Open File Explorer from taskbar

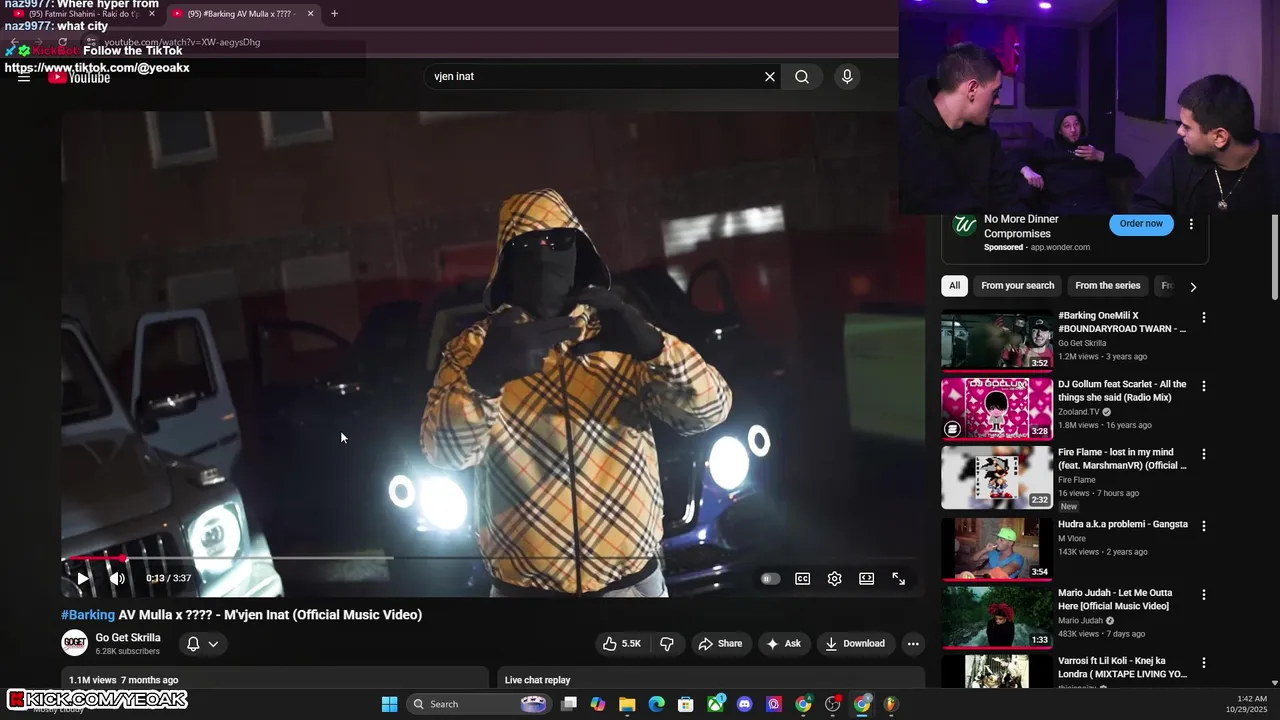tap(627, 704)
